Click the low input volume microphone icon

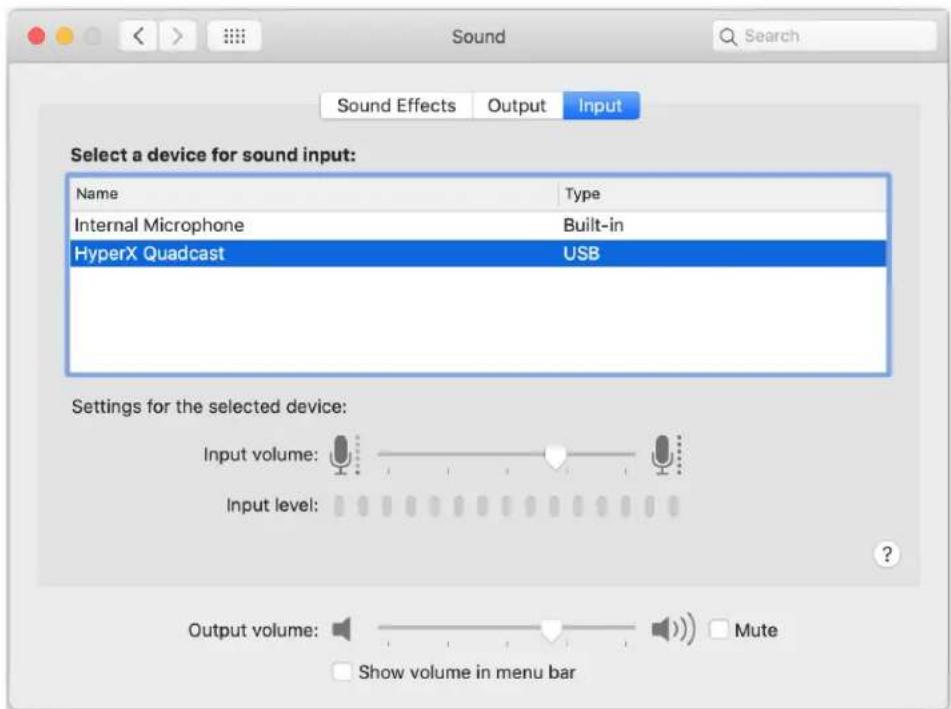(344, 455)
